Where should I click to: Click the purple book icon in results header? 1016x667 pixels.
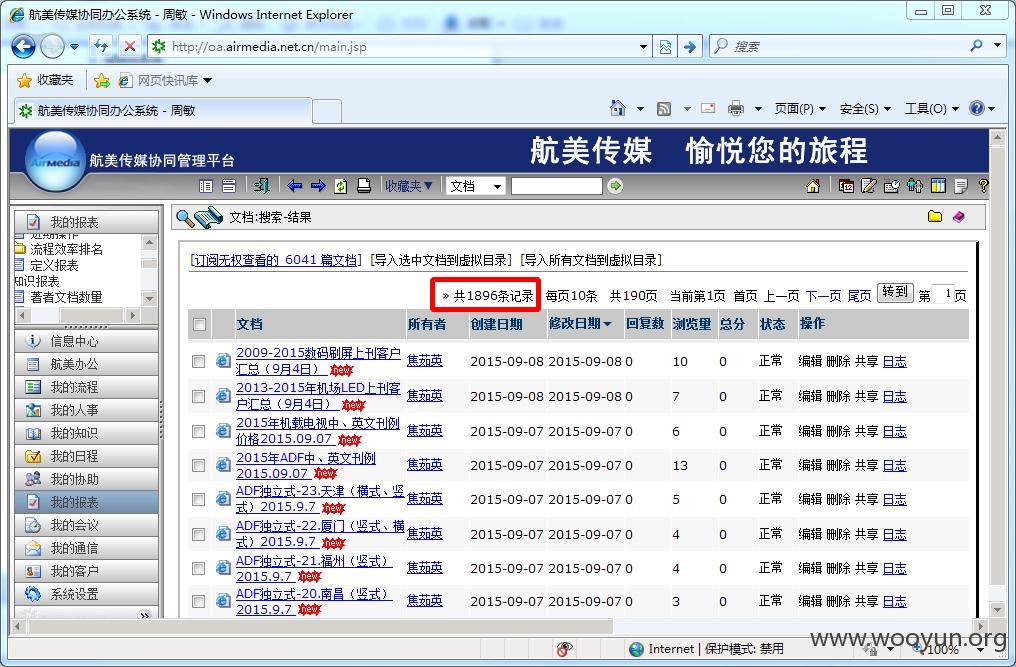pyautogui.click(x=958, y=216)
